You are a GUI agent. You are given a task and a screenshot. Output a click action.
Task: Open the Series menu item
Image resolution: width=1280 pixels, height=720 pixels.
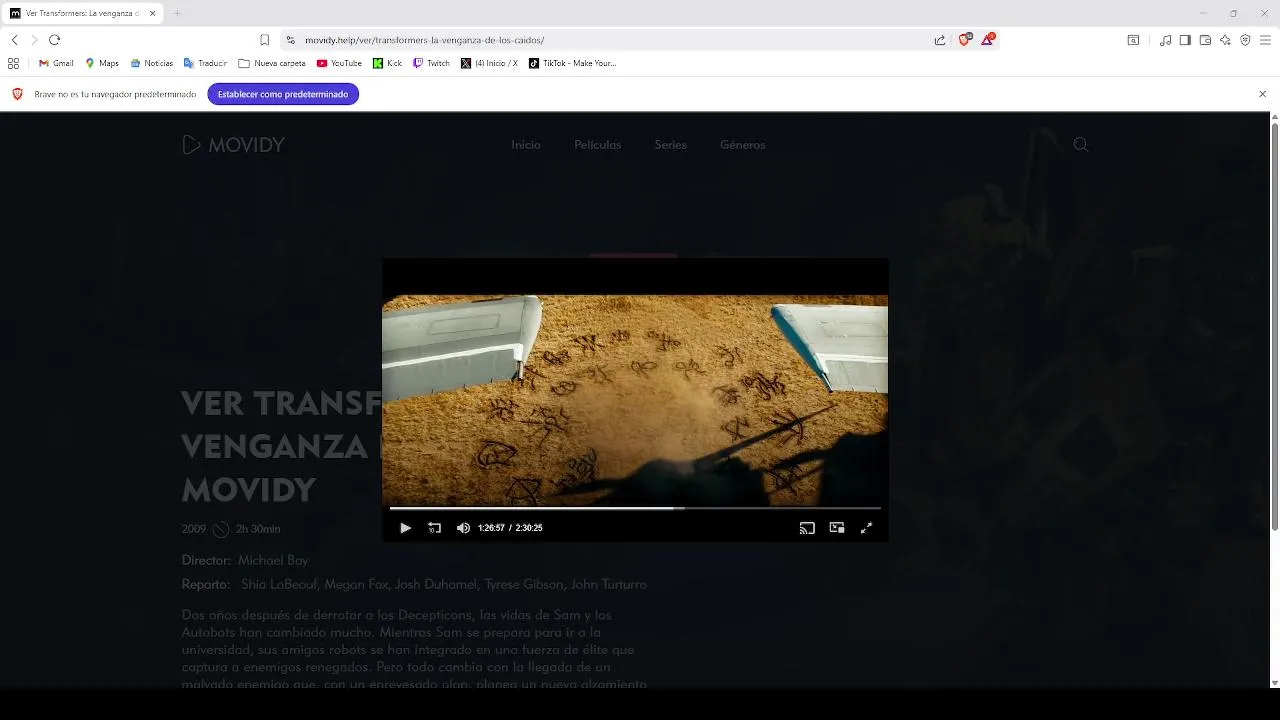tap(670, 145)
